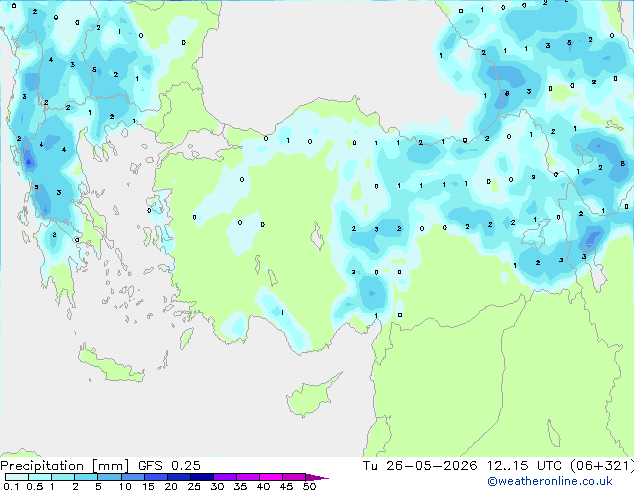Click the purple swatch between 35 and 40
The height and width of the screenshot is (490, 634).
click(247, 477)
